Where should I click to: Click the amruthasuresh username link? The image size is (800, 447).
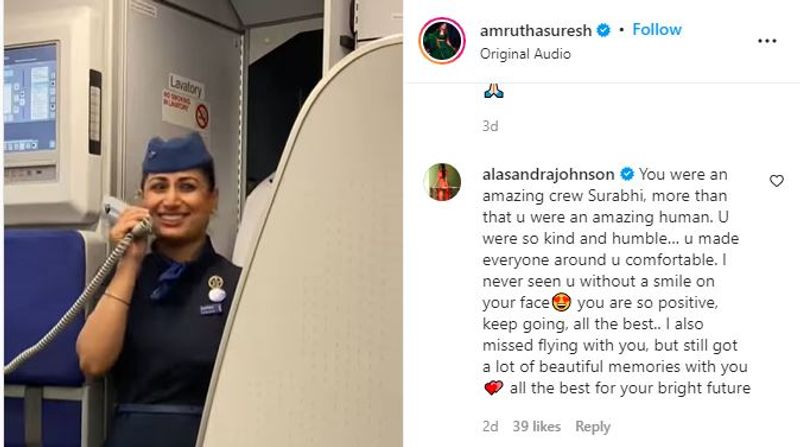536,31
